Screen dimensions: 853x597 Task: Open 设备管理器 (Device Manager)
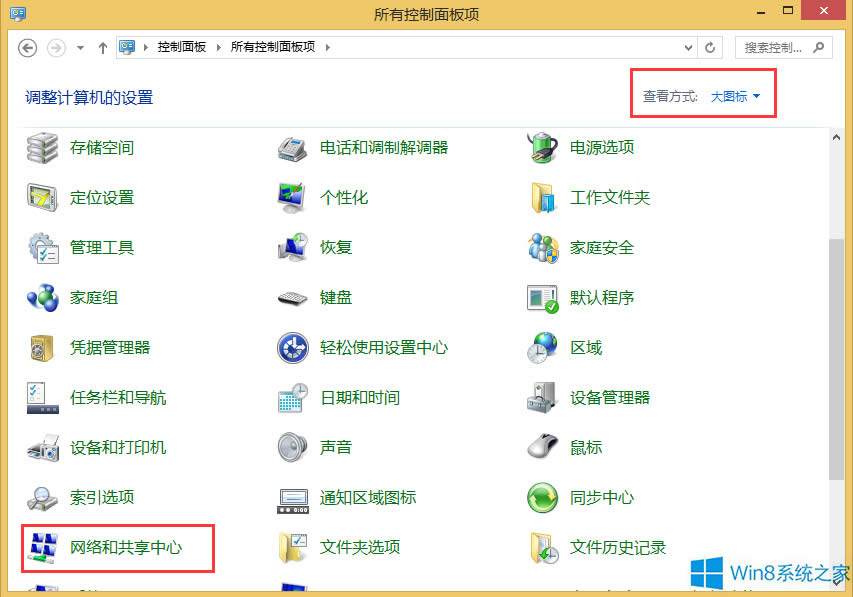click(x=610, y=397)
